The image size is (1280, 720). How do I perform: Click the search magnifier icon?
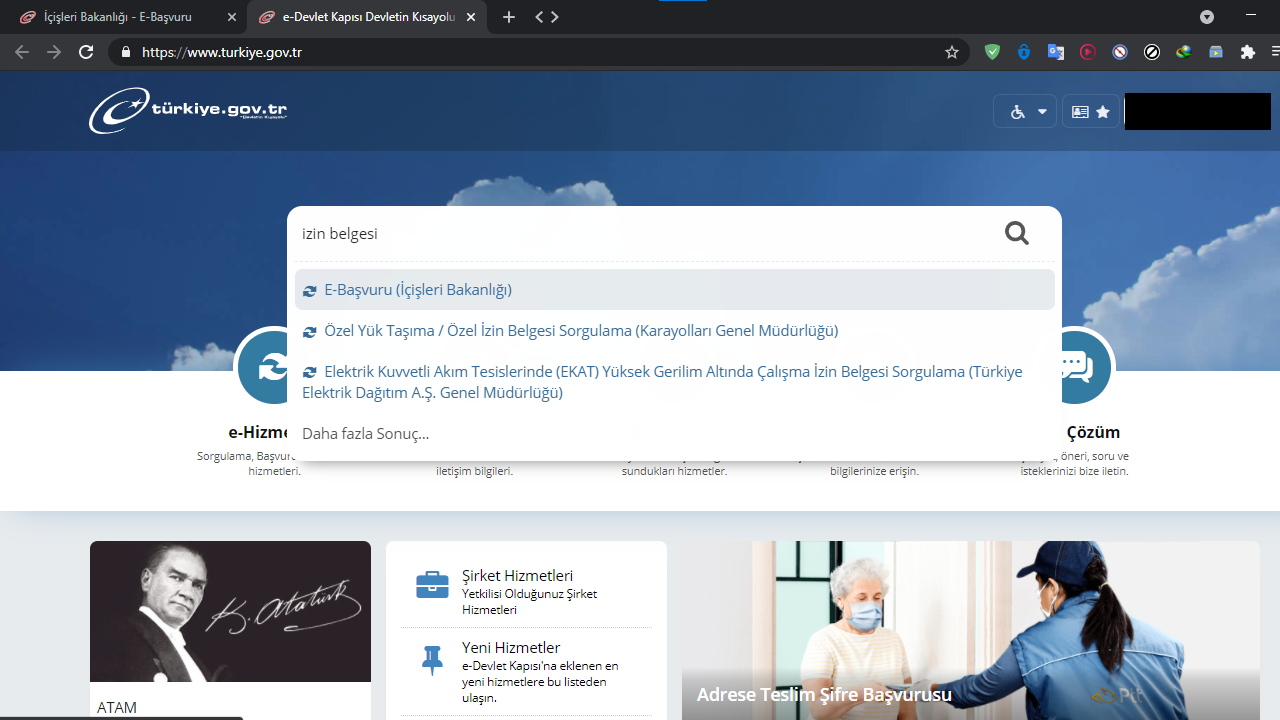(1016, 234)
